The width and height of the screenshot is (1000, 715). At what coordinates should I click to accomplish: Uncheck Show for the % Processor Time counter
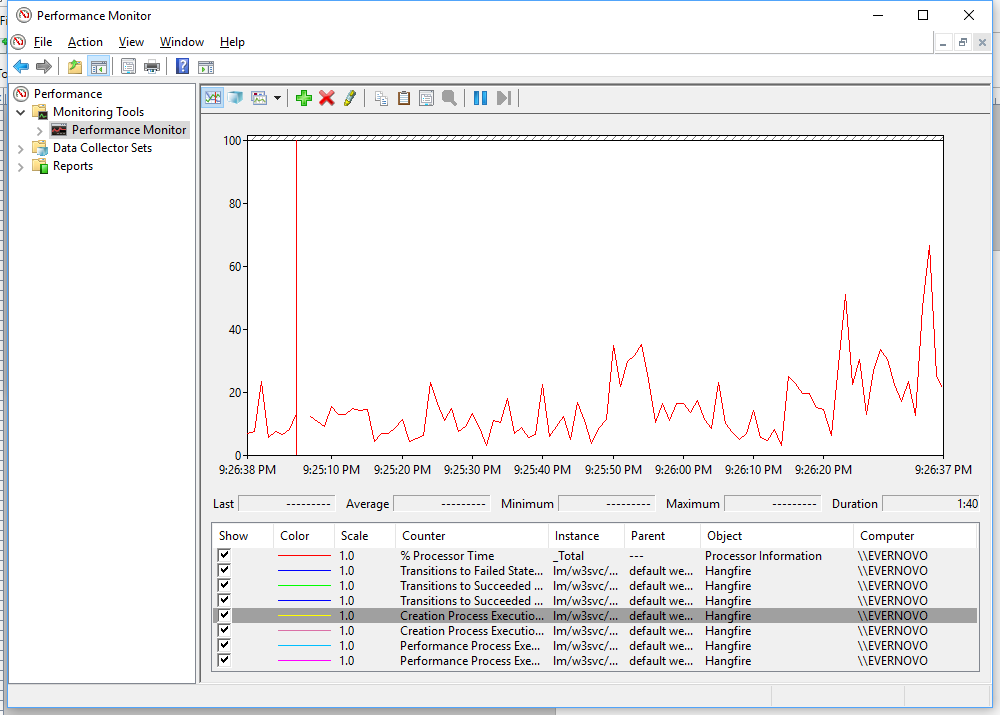pyautogui.click(x=224, y=555)
